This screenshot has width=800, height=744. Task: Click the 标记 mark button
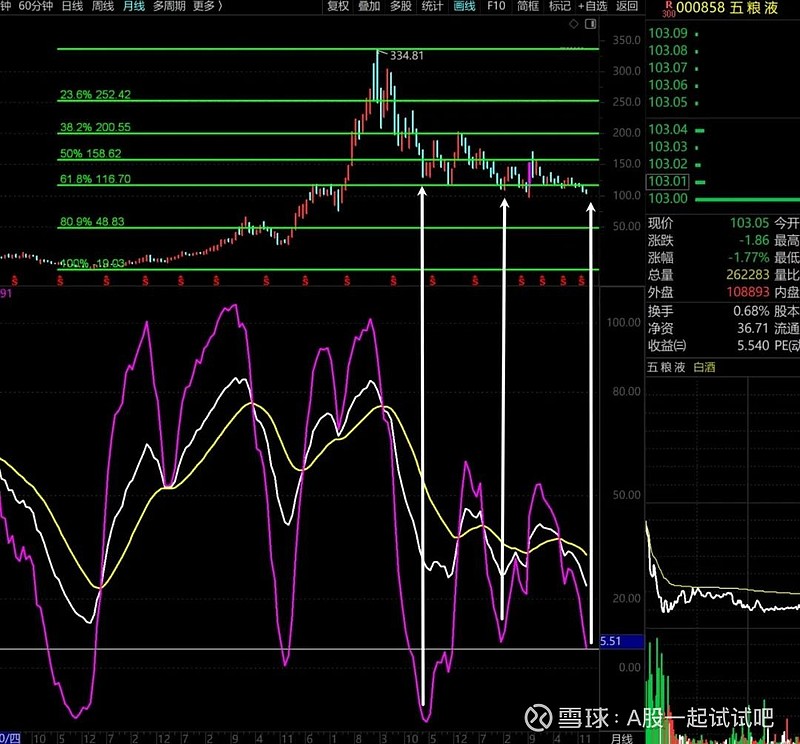pos(560,6)
